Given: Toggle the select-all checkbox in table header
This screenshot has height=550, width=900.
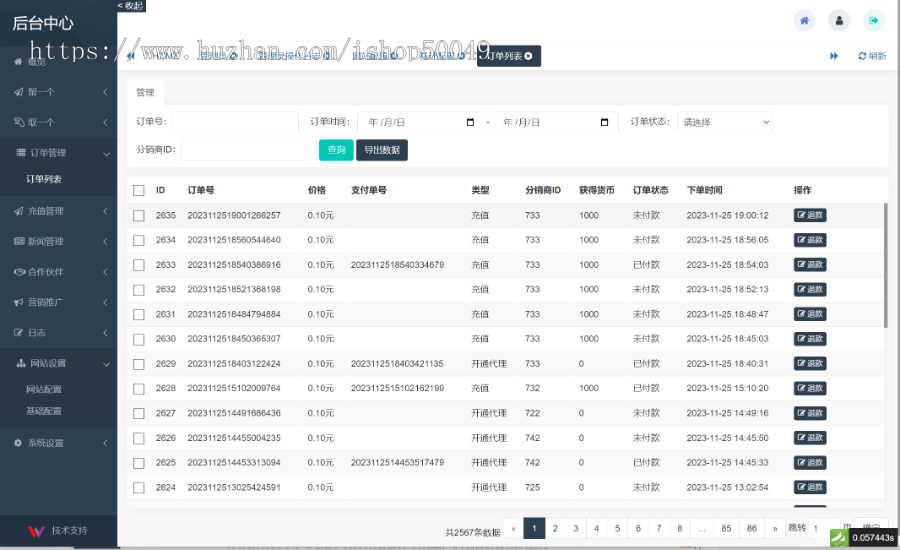Looking at the screenshot, I should 139,190.
